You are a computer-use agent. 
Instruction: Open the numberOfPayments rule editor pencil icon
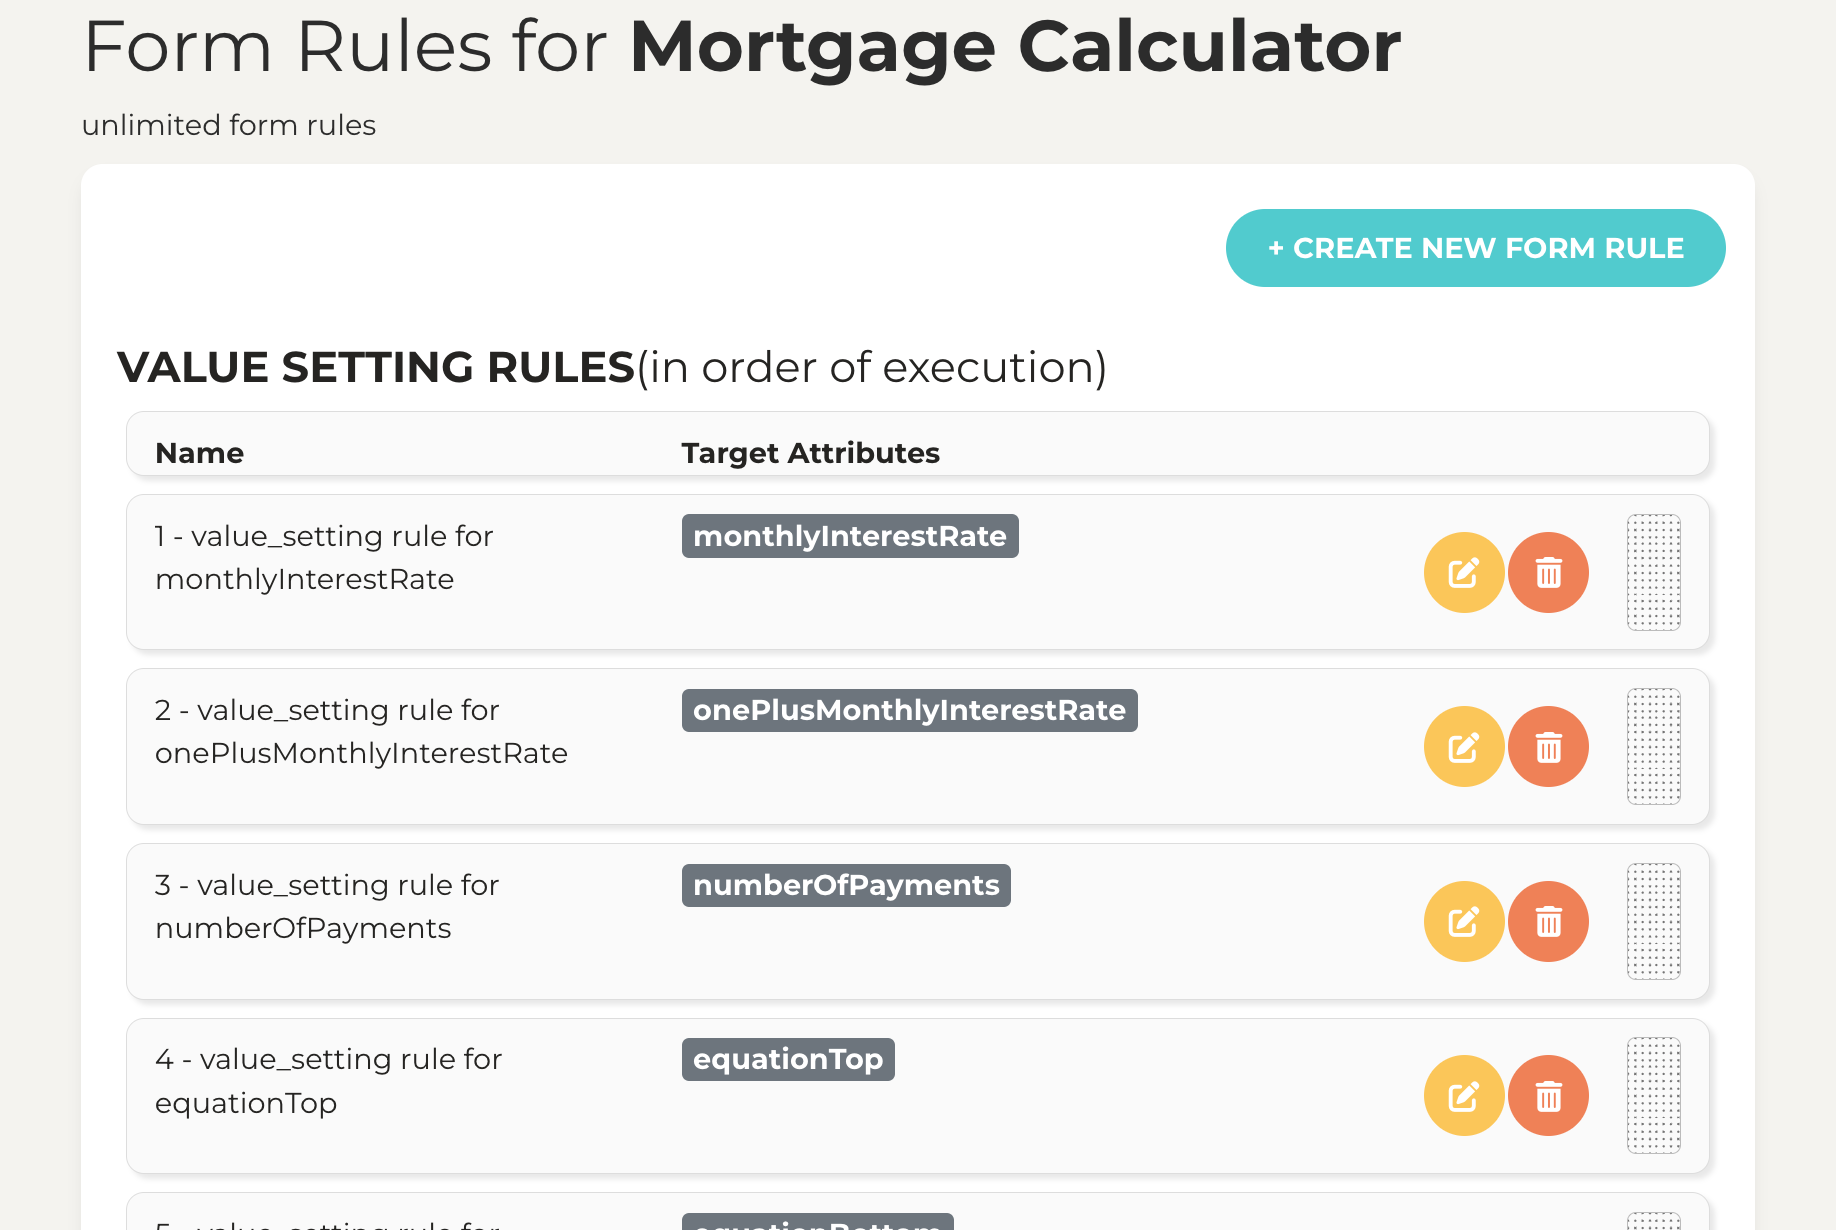click(x=1463, y=921)
